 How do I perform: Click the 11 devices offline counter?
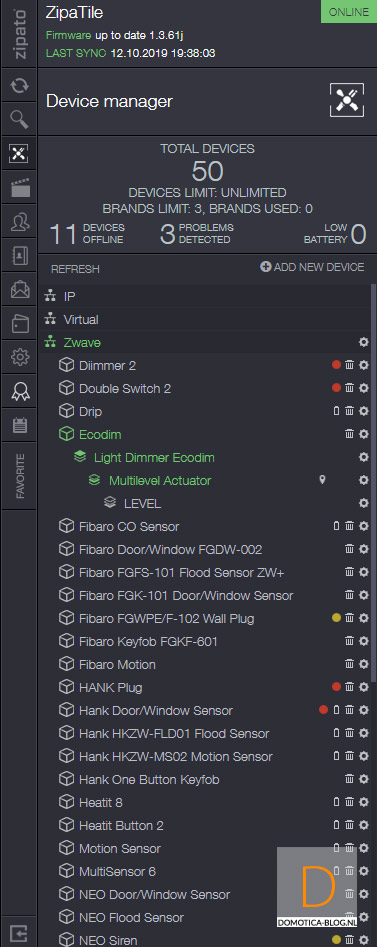(86, 234)
